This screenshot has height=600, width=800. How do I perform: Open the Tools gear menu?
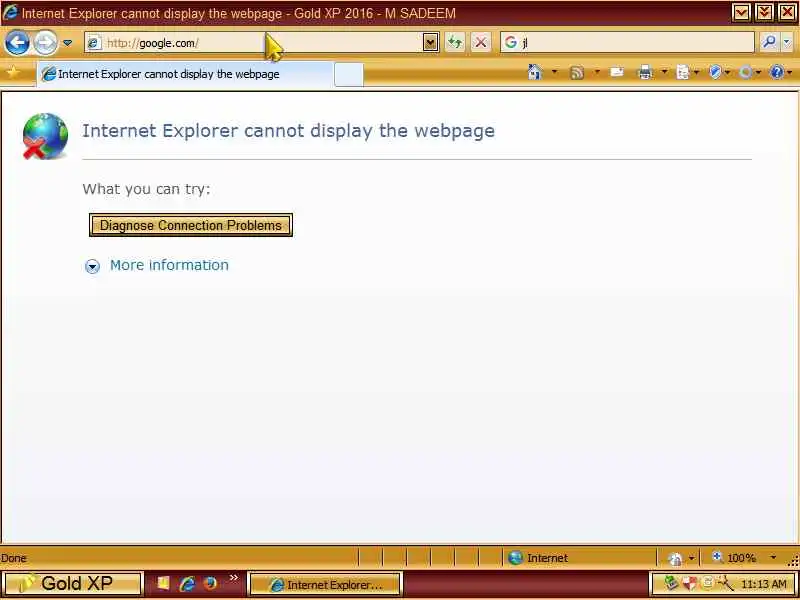coord(745,73)
